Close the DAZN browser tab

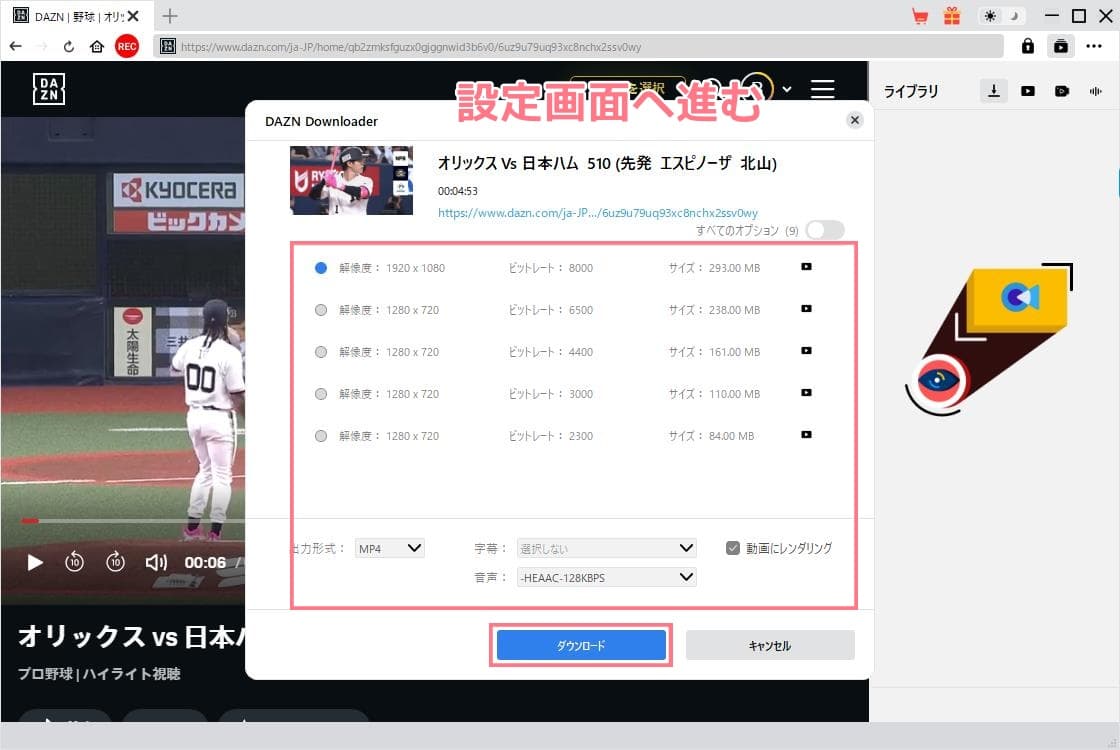[x=133, y=16]
